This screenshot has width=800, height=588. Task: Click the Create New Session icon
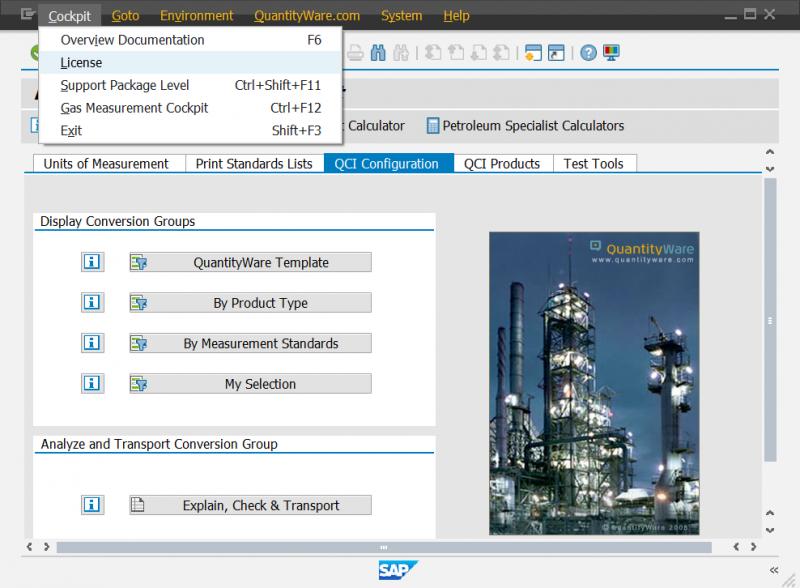(533, 53)
